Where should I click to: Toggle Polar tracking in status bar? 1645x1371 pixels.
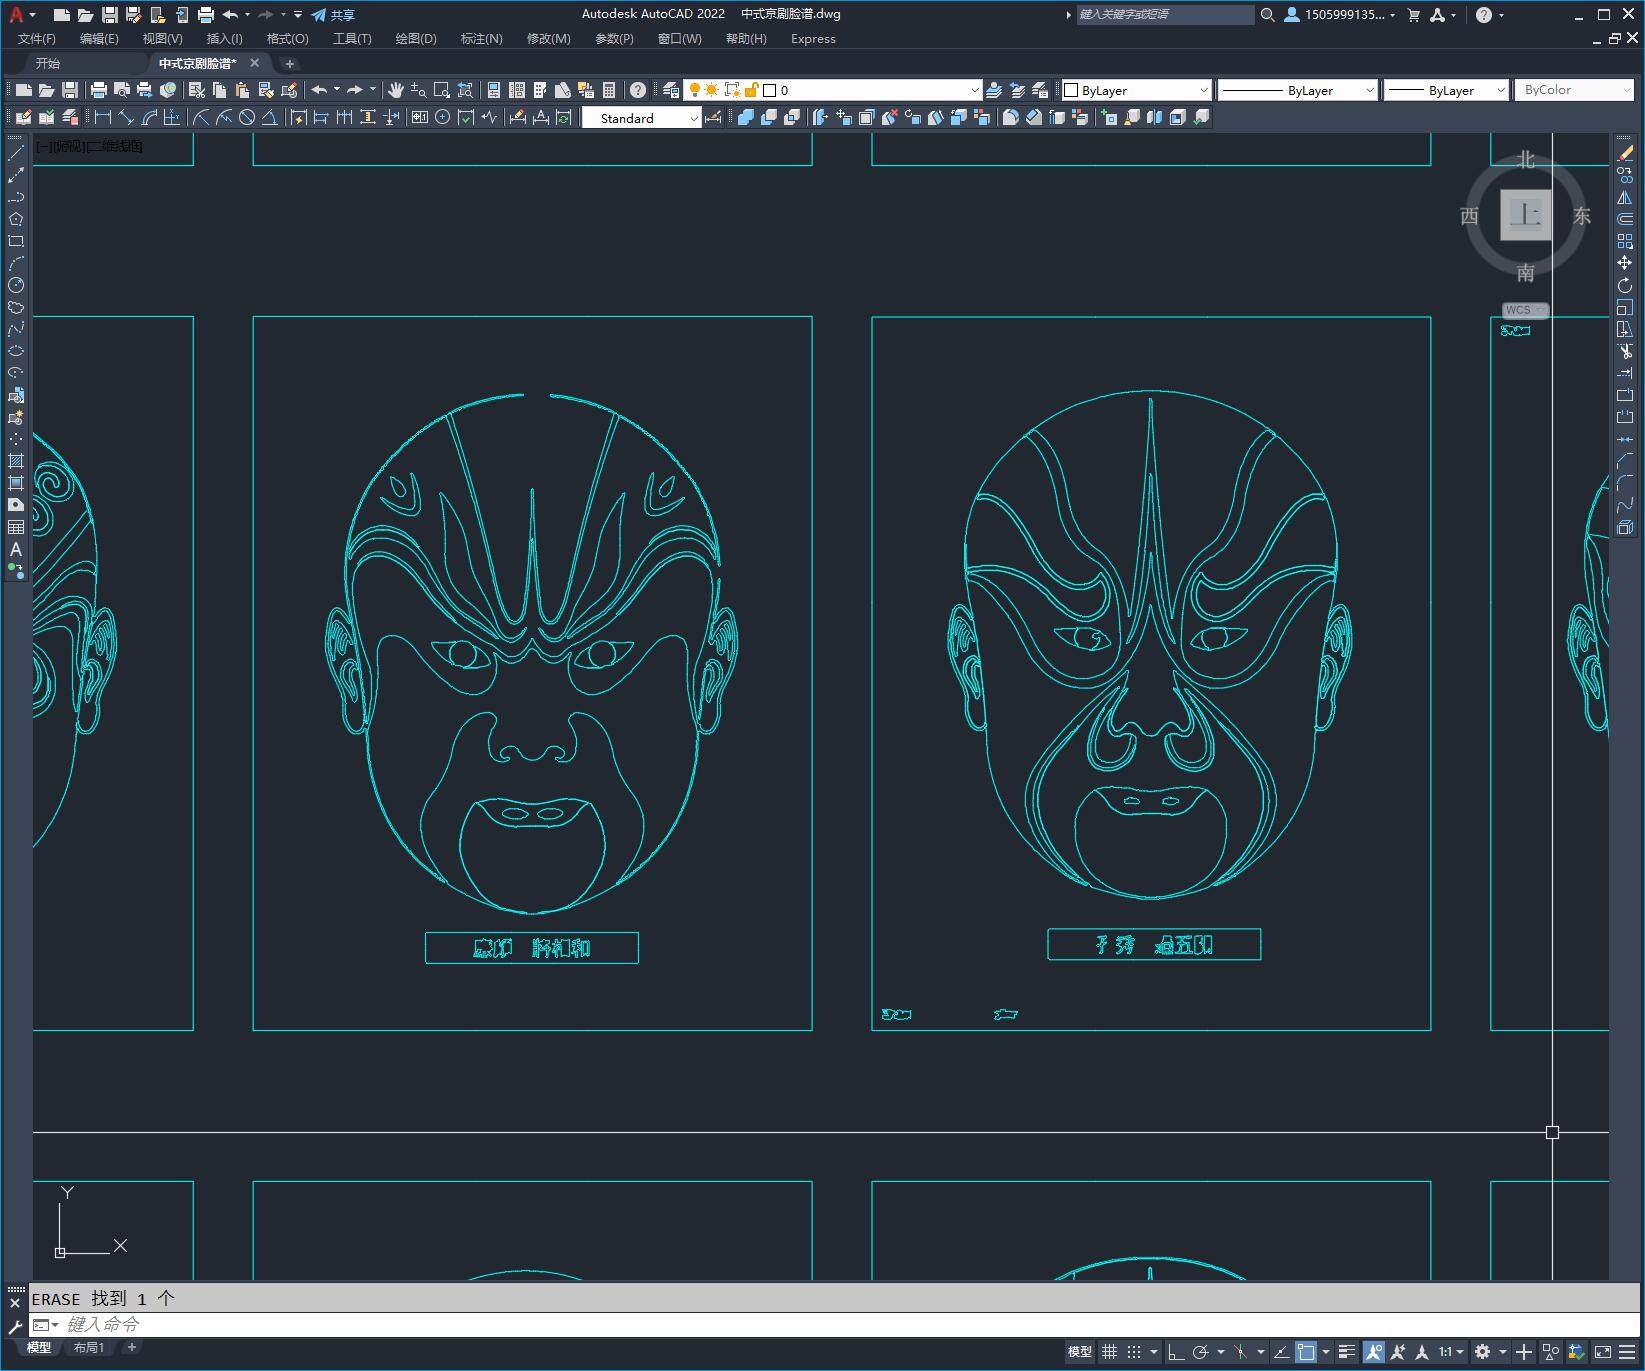click(x=1200, y=1352)
